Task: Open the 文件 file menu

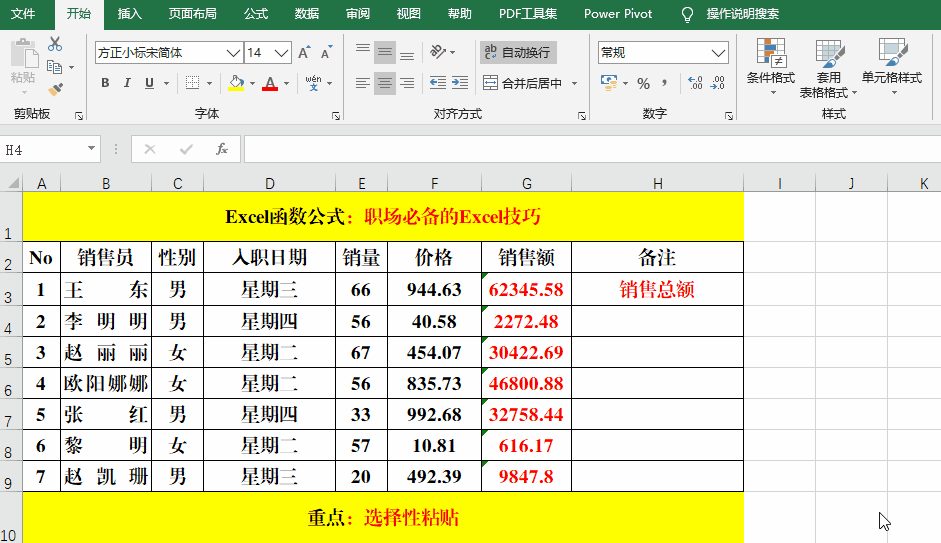Action: pos(23,14)
